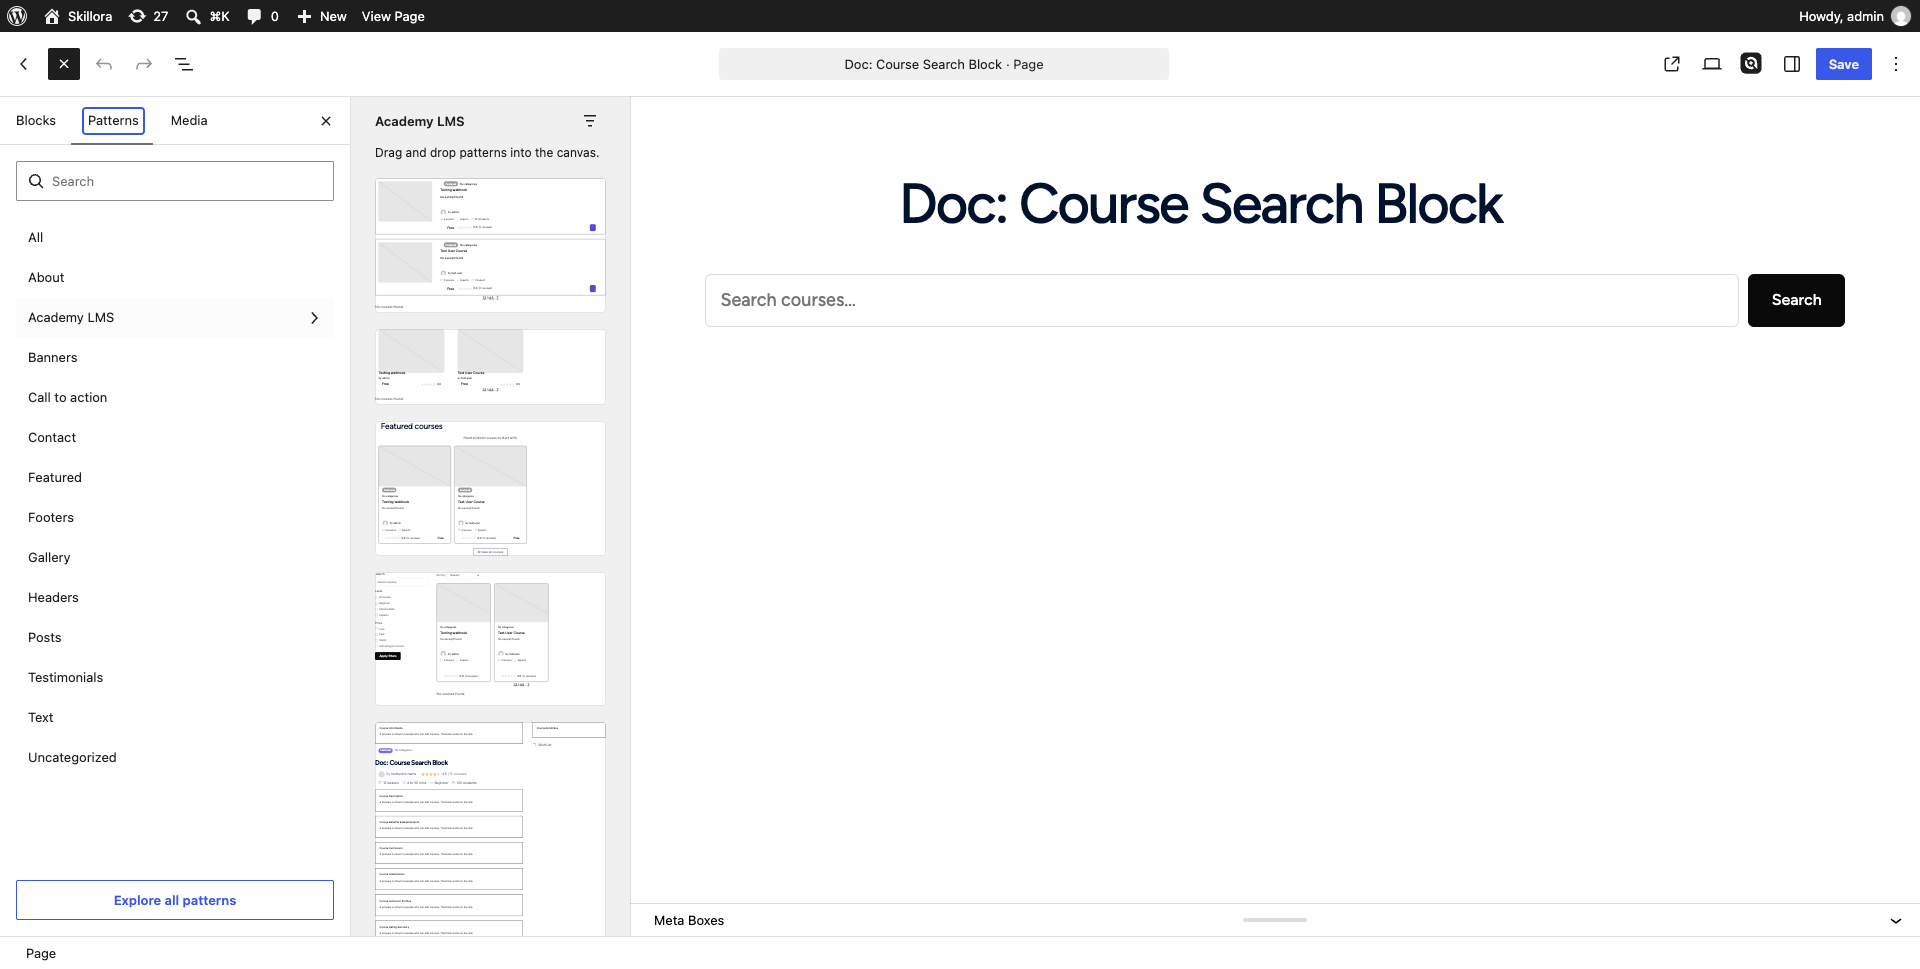Open Document Overview list view
Screen dimensions: 1920x969
coord(184,64)
